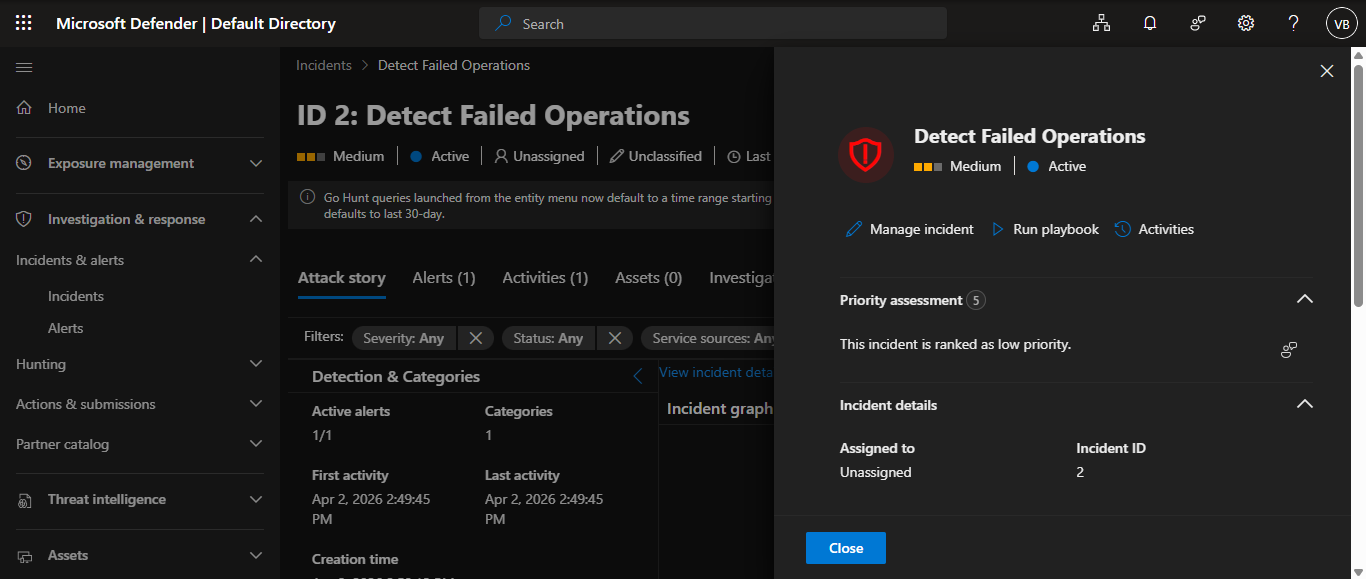Viewport: 1366px width, 579px height.
Task: Click the Copilot feedback icon in Priority assessment
Action: pyautogui.click(x=1289, y=350)
